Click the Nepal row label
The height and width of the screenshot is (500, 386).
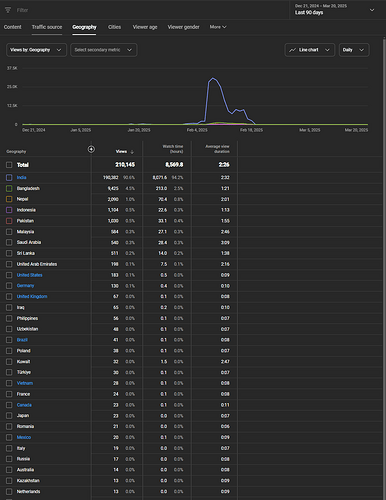(22, 199)
